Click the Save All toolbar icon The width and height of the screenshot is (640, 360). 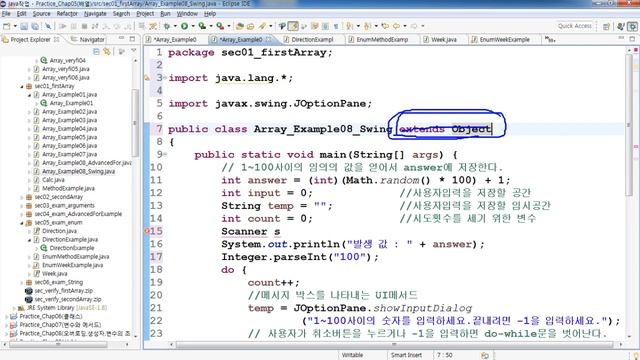pyautogui.click(x=35, y=26)
